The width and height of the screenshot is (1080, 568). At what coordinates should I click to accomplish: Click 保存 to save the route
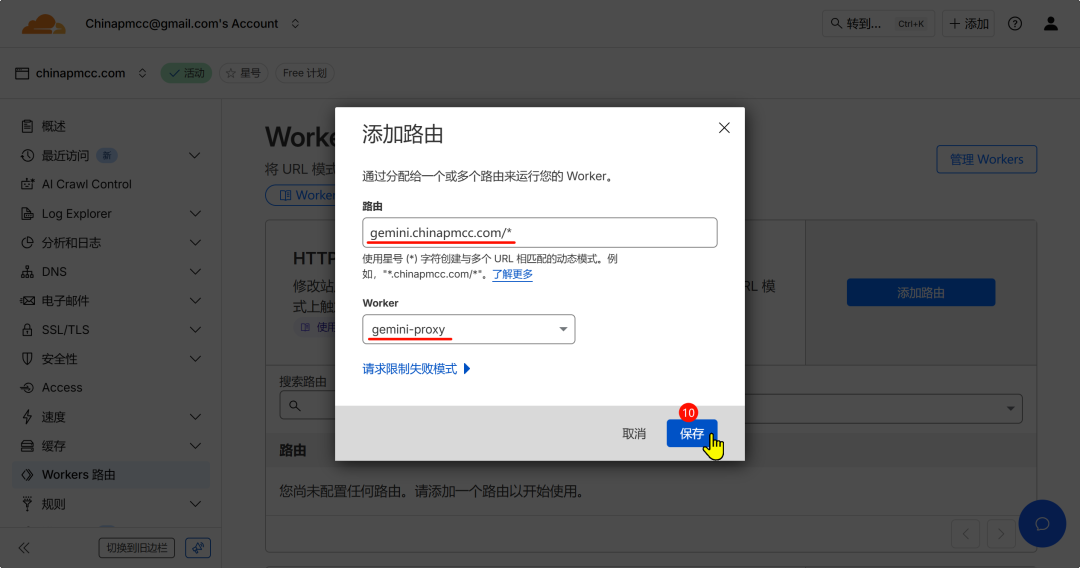click(x=691, y=433)
